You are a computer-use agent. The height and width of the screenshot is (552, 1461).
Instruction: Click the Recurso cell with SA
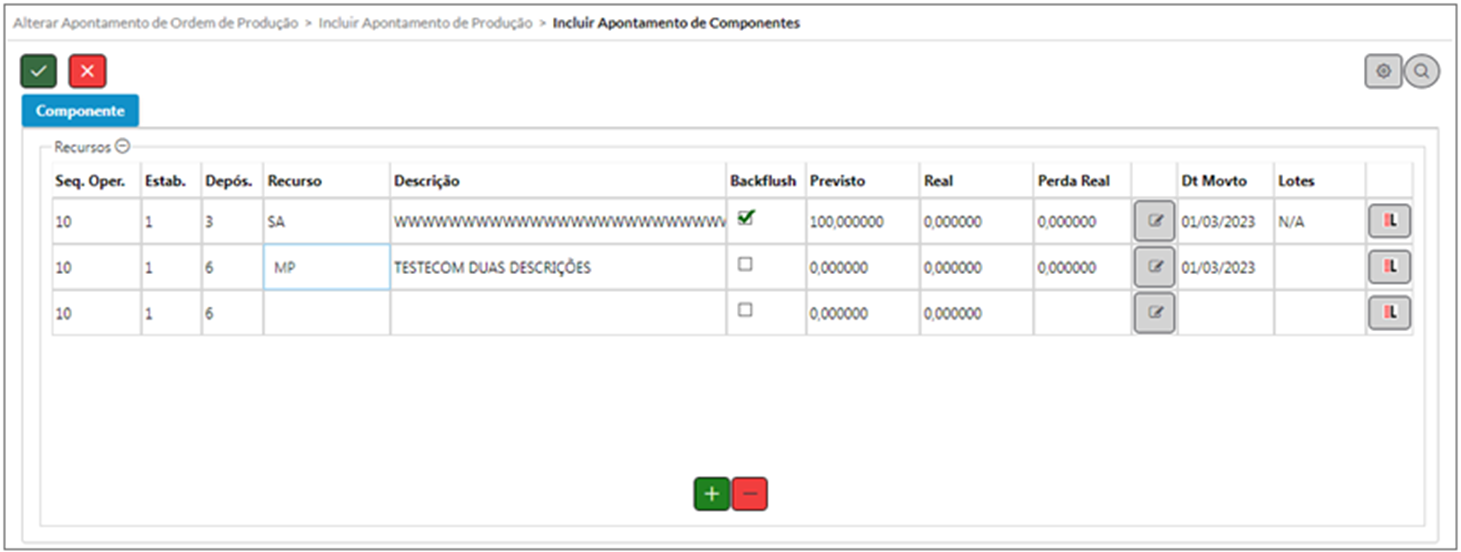327,221
